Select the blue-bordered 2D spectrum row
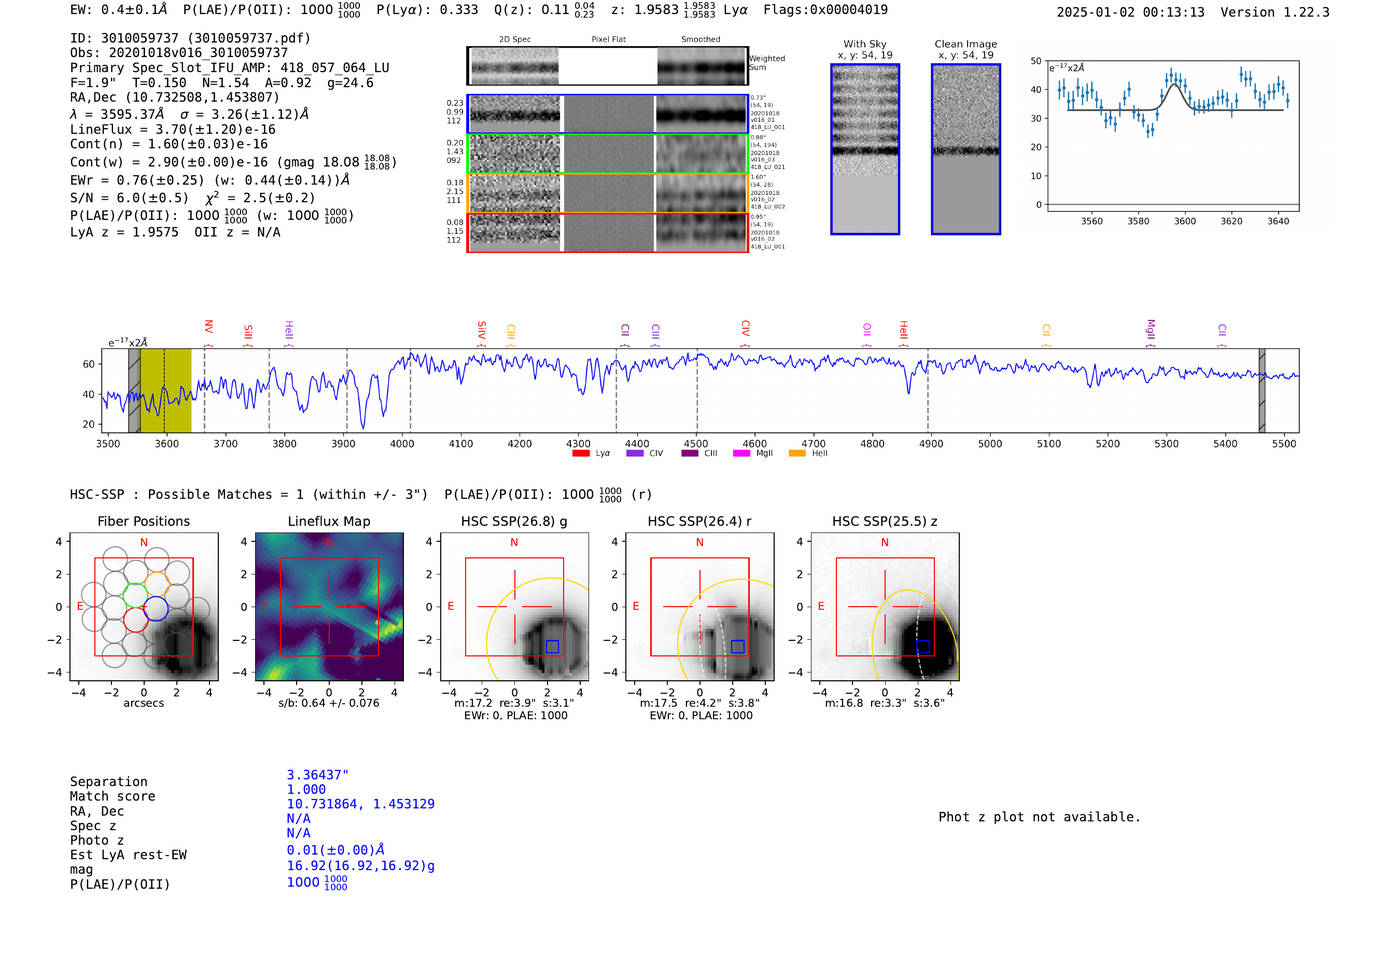Viewport: 1400px width, 953px height. (x=607, y=114)
